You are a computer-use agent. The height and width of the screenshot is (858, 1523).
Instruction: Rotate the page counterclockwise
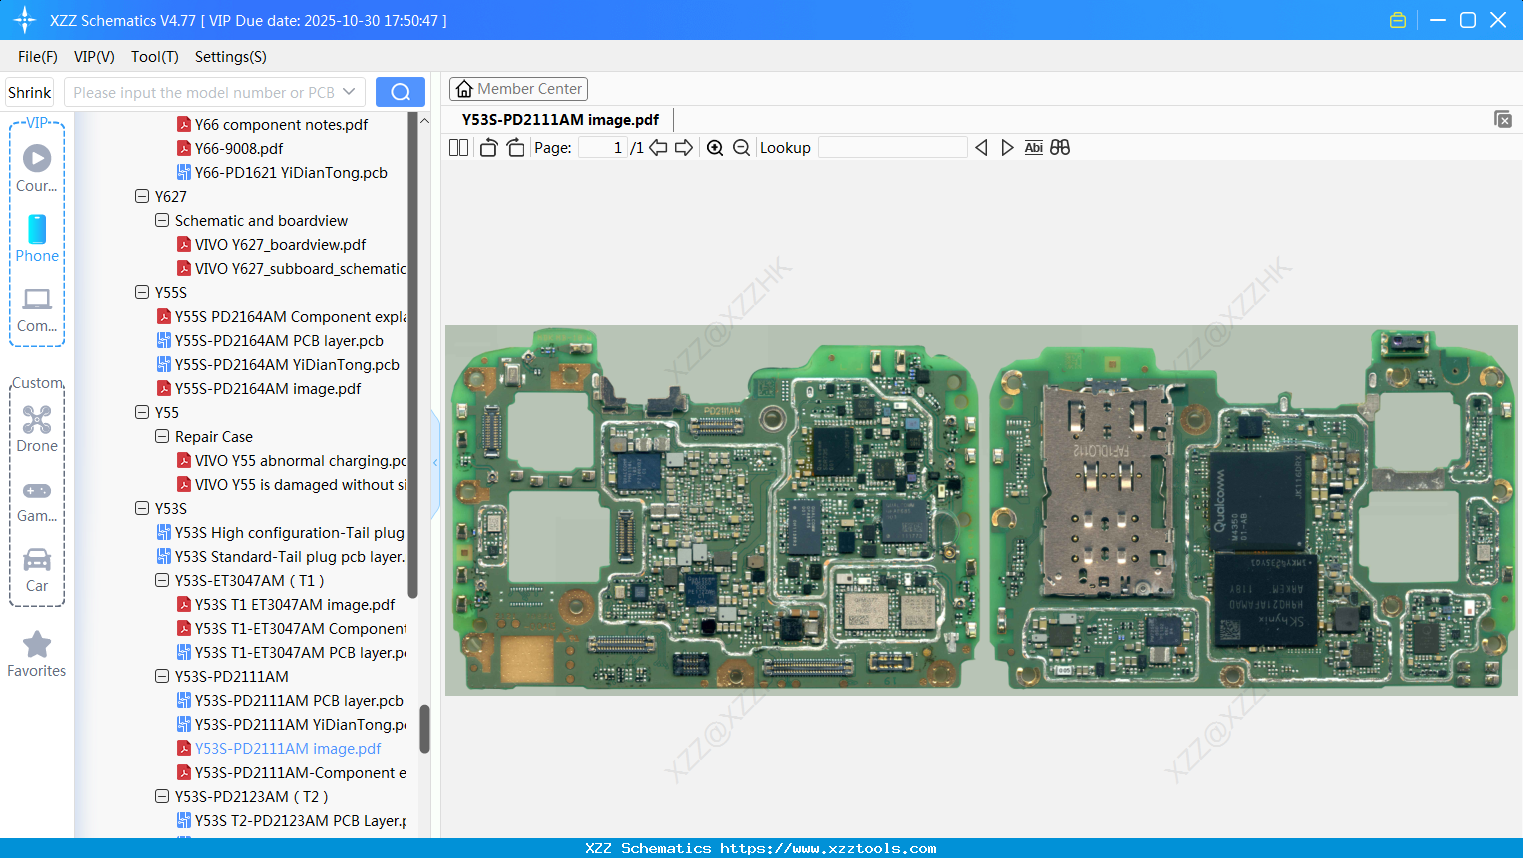pyautogui.click(x=489, y=148)
